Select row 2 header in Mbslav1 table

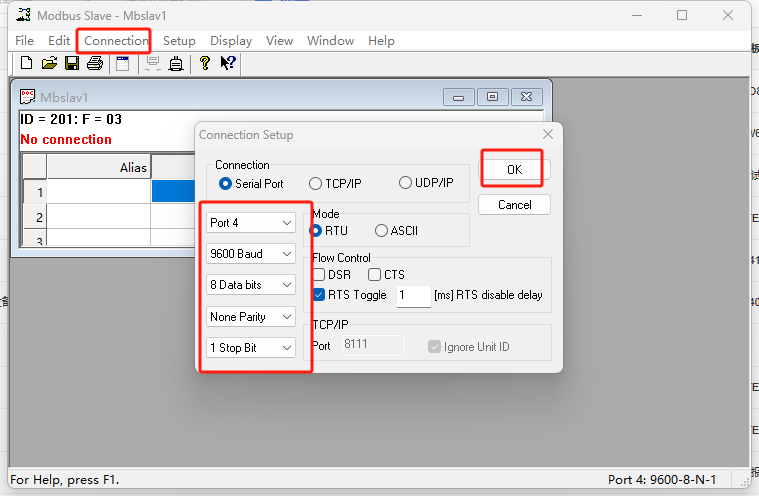tap(35, 217)
